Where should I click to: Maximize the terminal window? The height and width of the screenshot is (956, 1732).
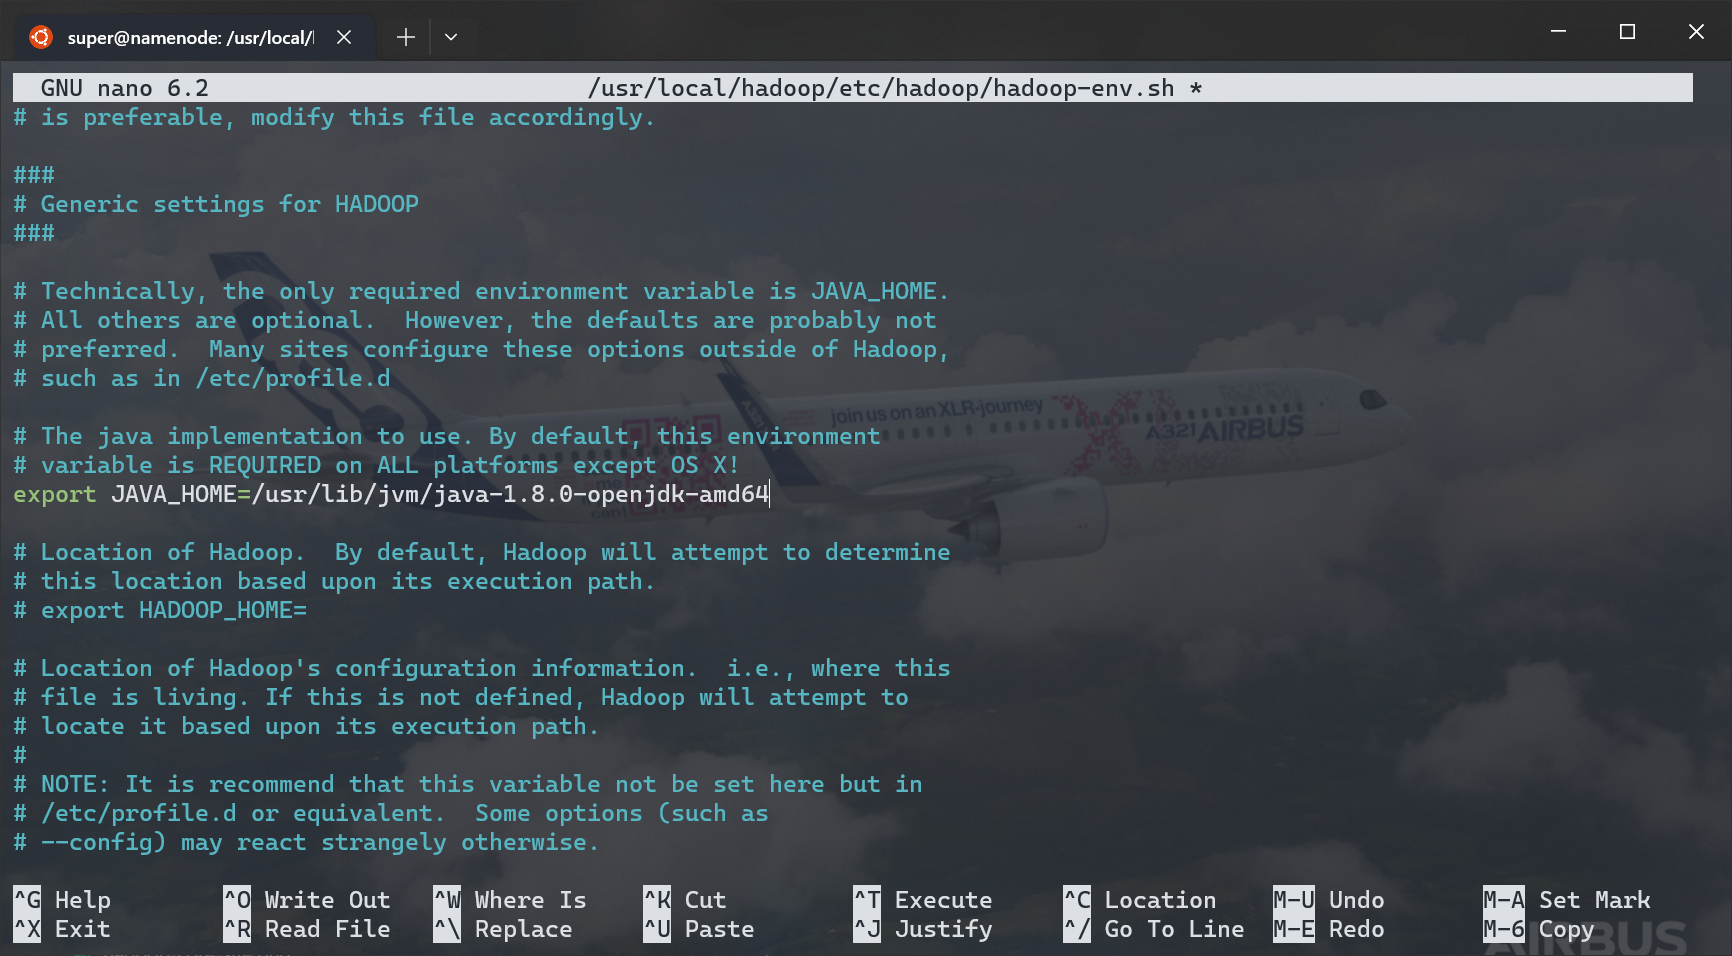tap(1627, 32)
